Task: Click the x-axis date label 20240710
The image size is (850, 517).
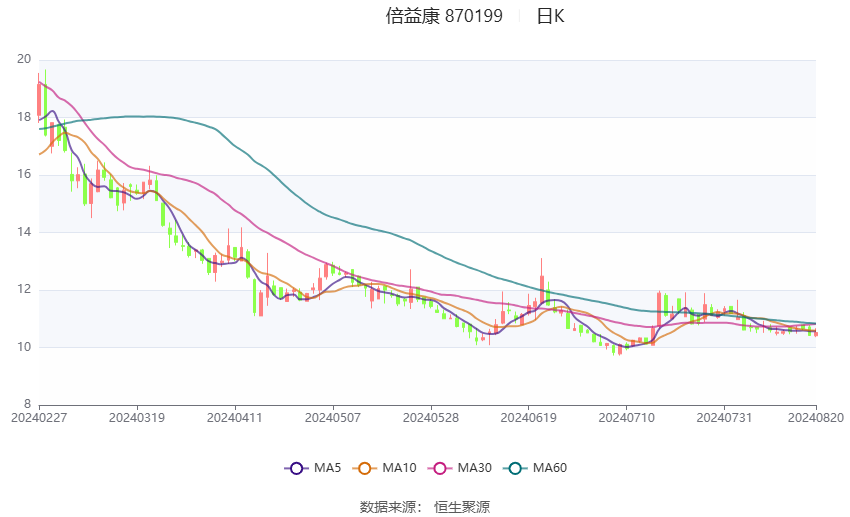Action: click(627, 418)
